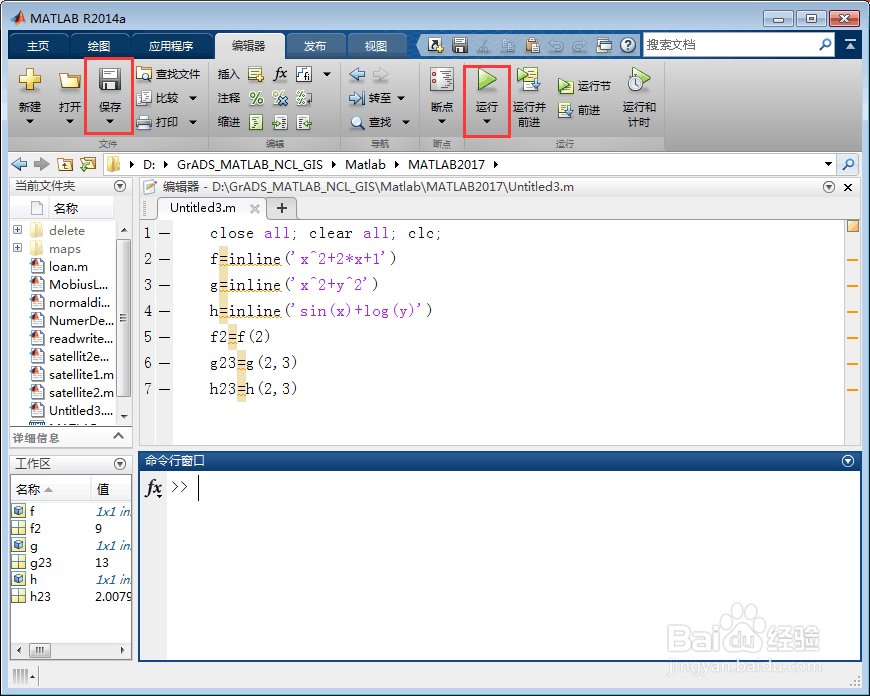Click Run Section (运行节)
Viewport: 870px width, 696px height.
pos(584,86)
